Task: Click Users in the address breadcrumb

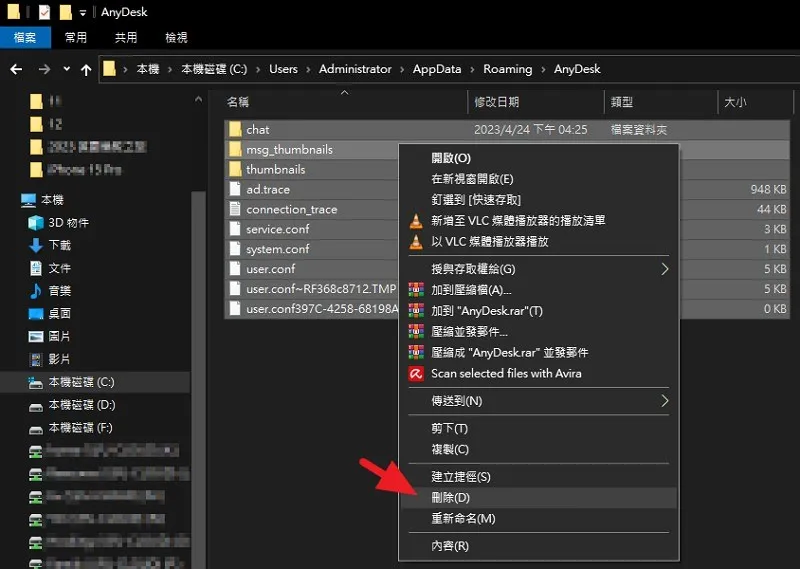Action: pyautogui.click(x=283, y=69)
